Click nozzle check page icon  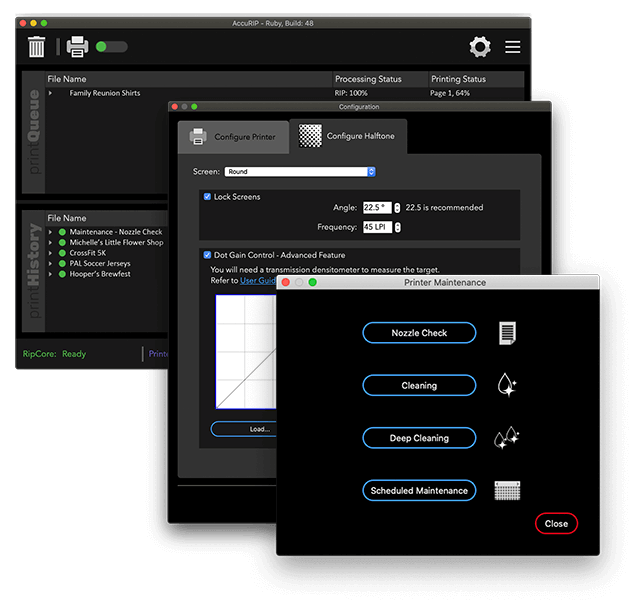pos(507,333)
